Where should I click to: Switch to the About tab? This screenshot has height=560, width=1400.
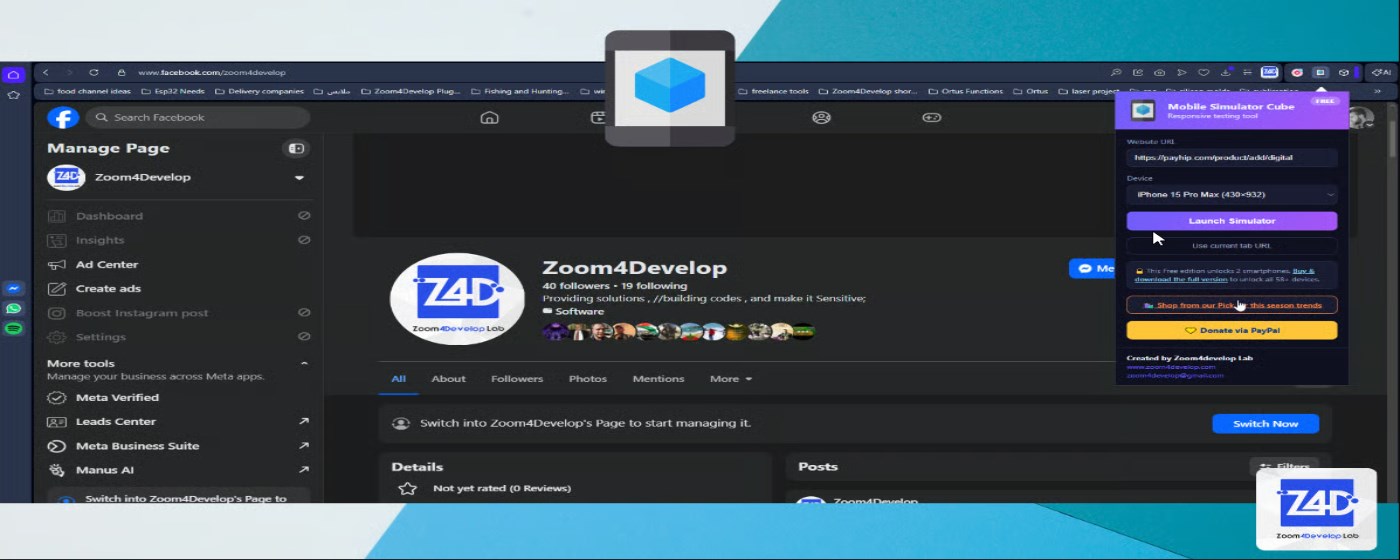(x=448, y=379)
